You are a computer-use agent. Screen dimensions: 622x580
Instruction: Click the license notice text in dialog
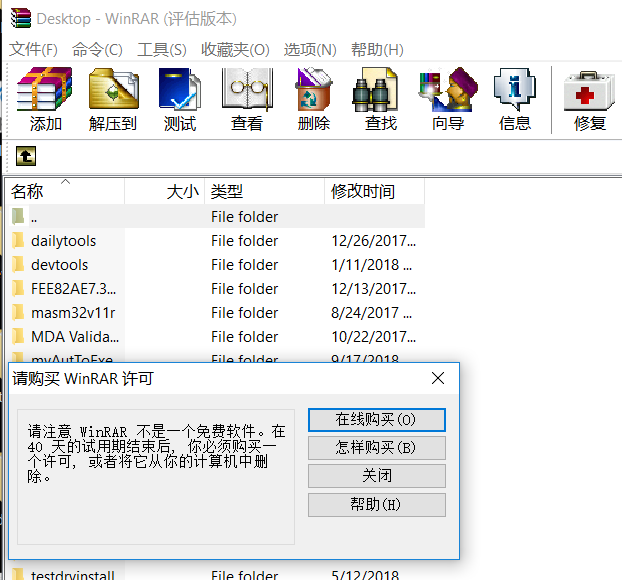click(156, 453)
